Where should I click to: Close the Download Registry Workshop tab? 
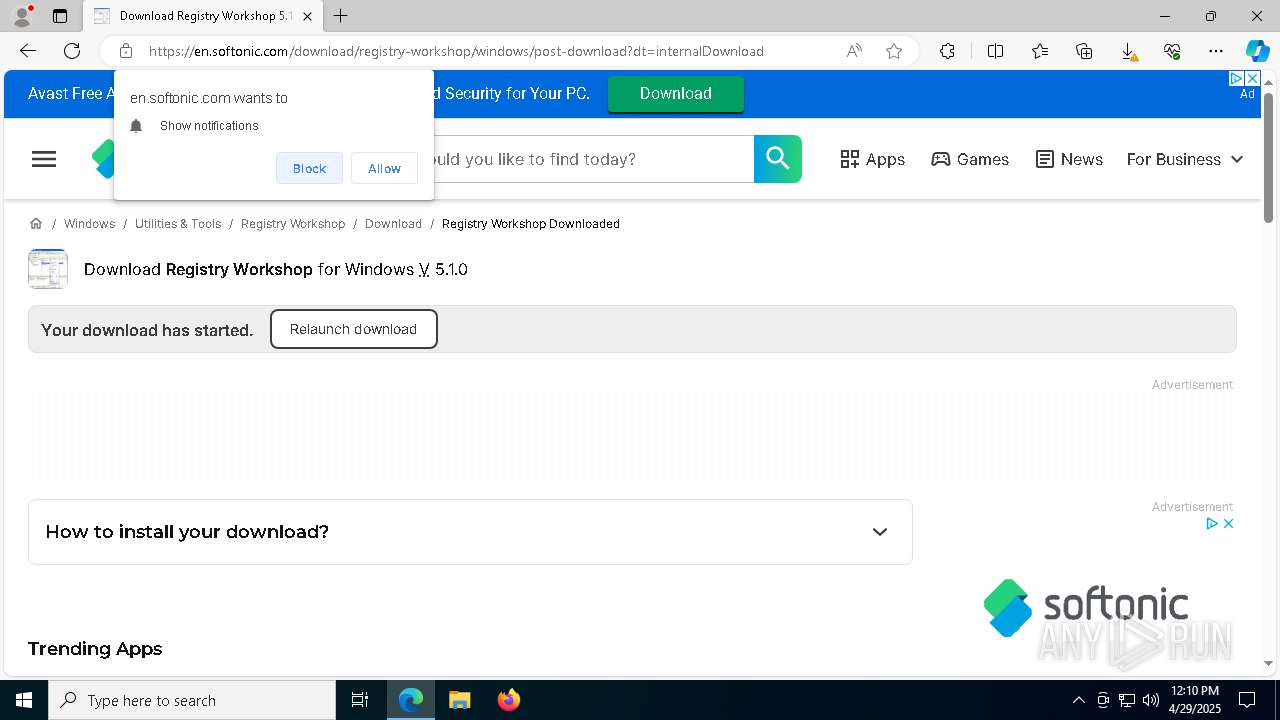tap(307, 16)
